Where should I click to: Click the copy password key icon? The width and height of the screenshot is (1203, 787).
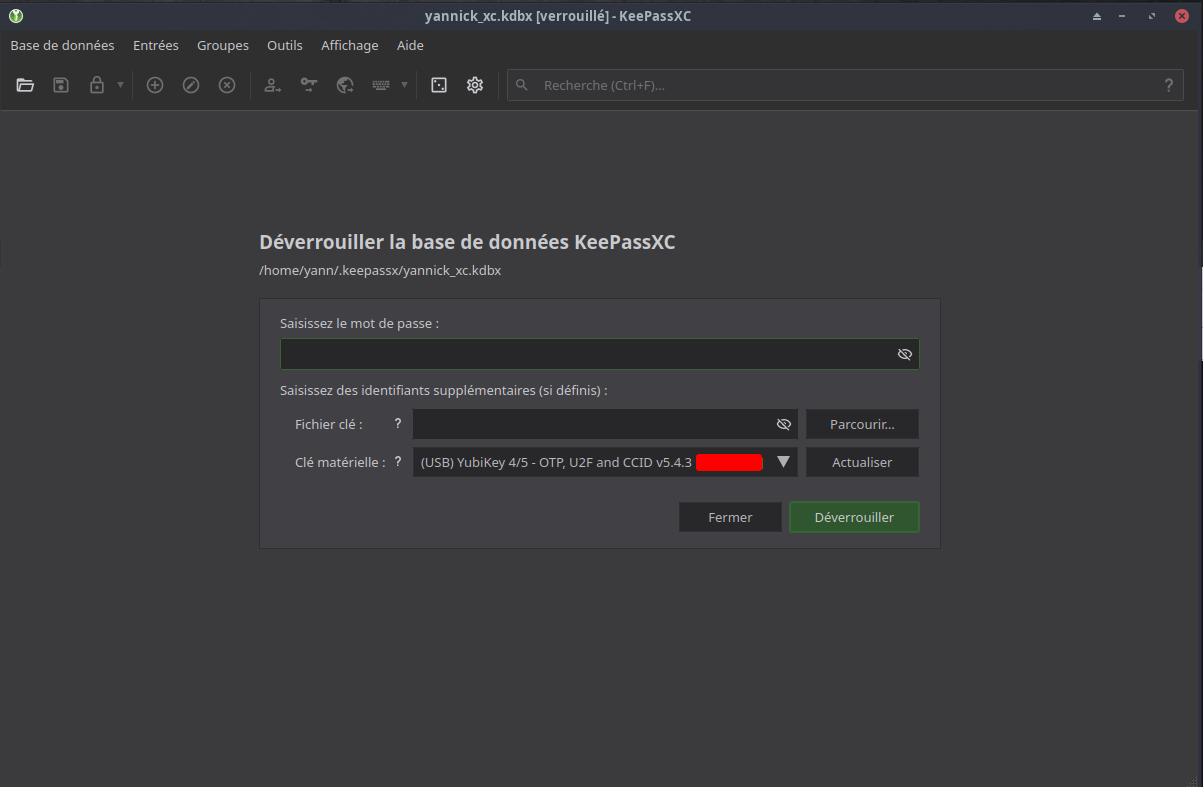click(309, 86)
